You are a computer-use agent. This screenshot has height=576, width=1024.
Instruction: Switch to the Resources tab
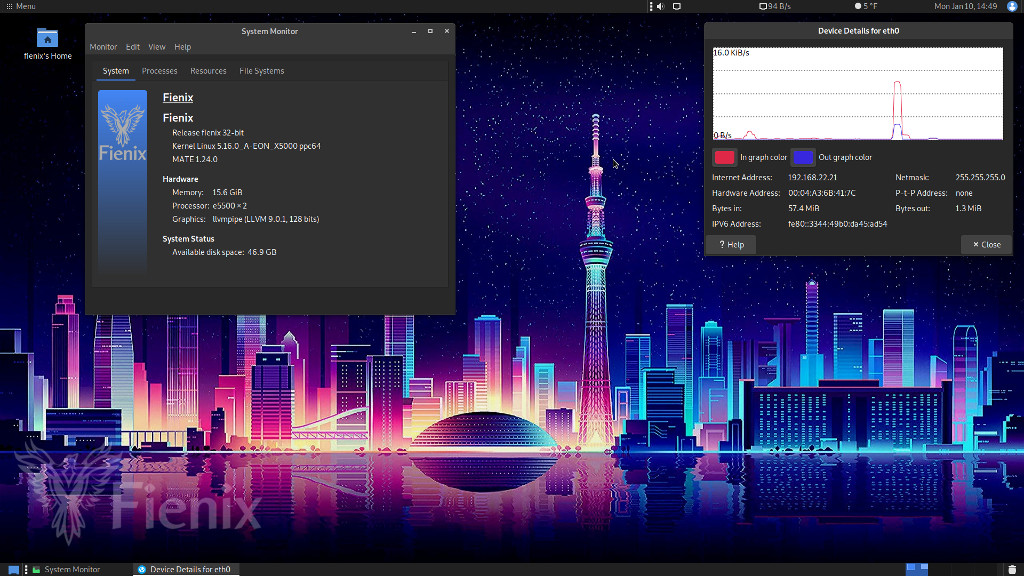click(208, 71)
